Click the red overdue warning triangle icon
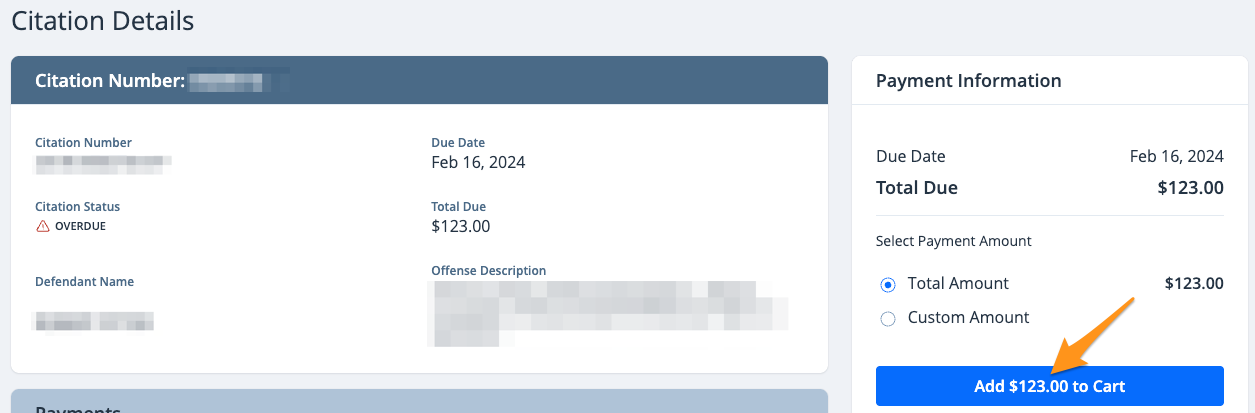 point(42,226)
